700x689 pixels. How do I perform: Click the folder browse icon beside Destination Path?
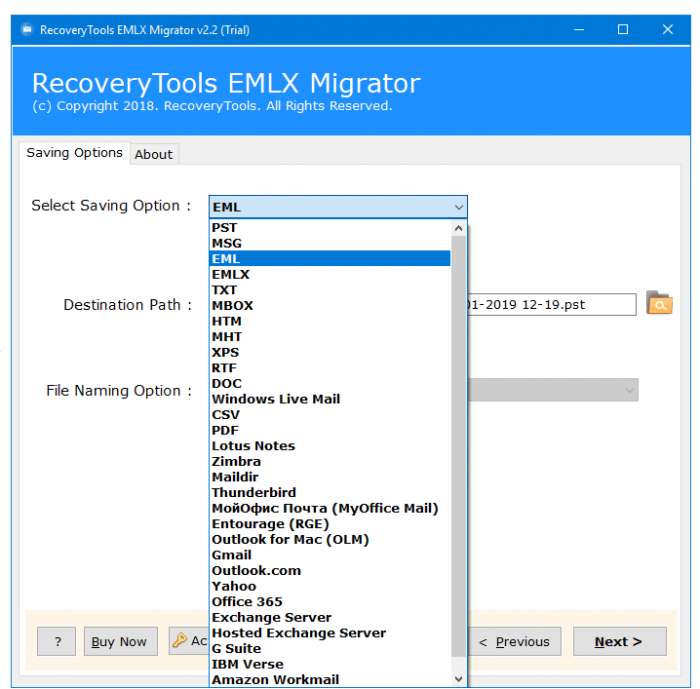659,304
